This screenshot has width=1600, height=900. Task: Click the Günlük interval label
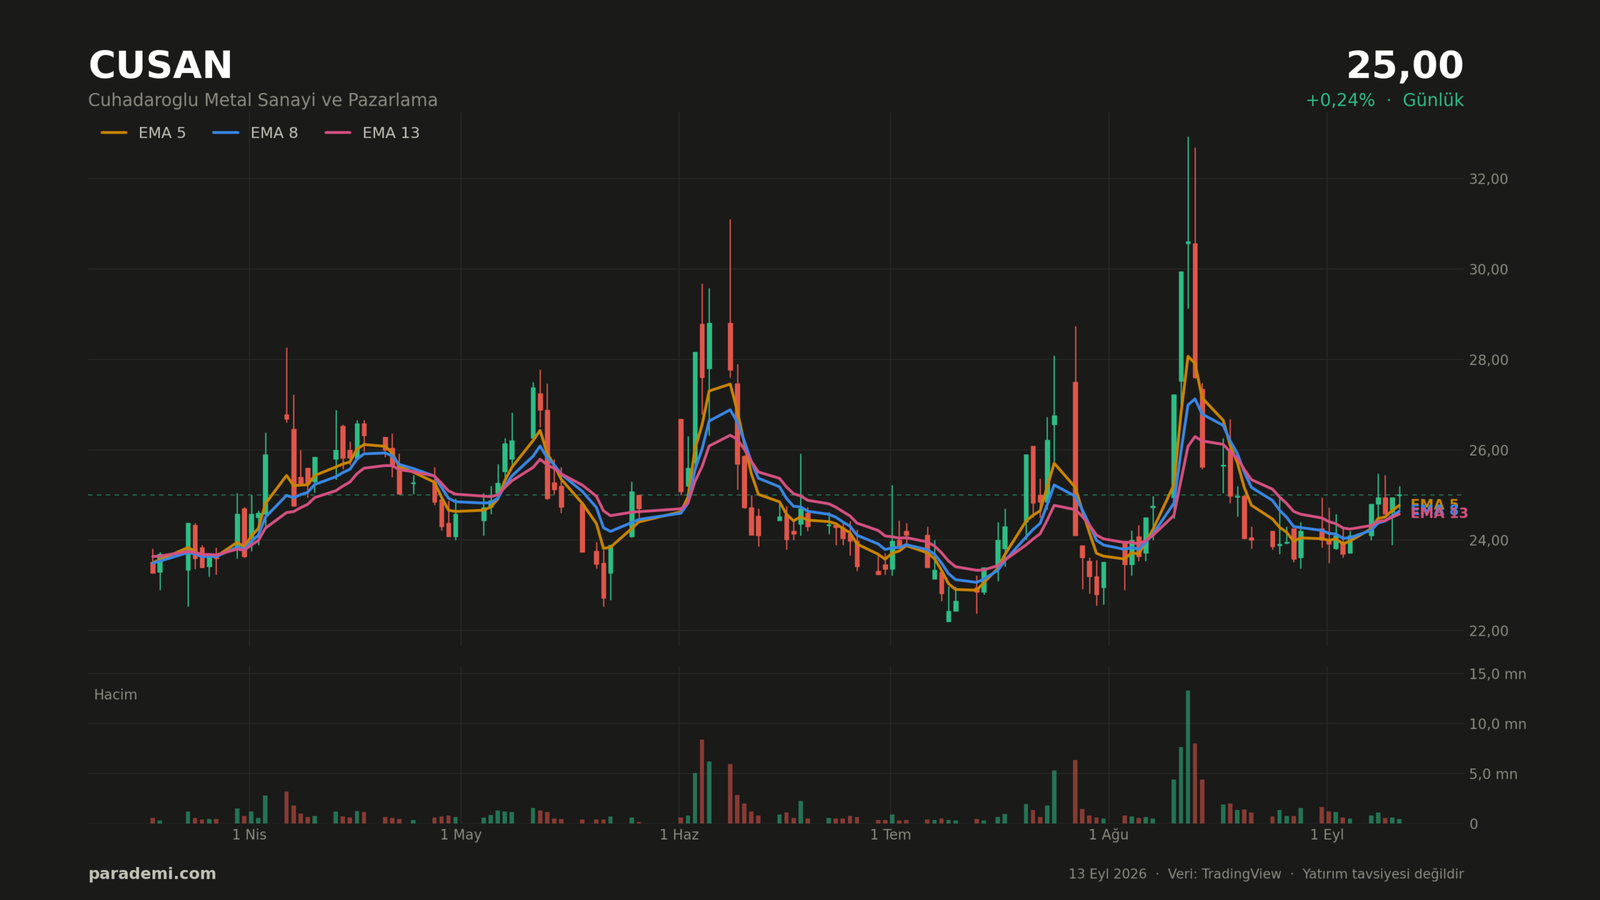click(x=1433, y=101)
